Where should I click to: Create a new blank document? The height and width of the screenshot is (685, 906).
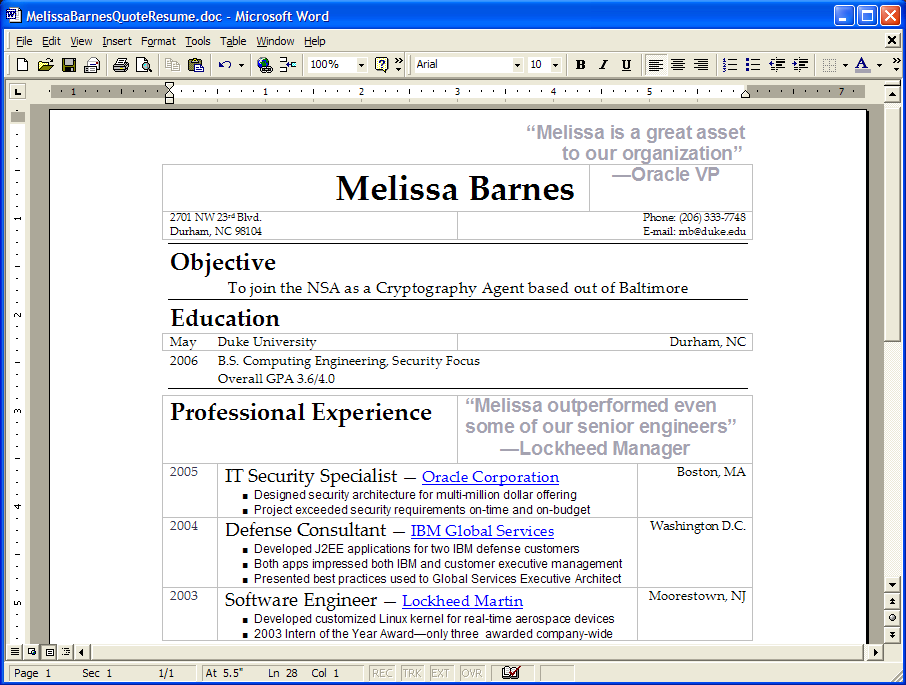tap(22, 65)
